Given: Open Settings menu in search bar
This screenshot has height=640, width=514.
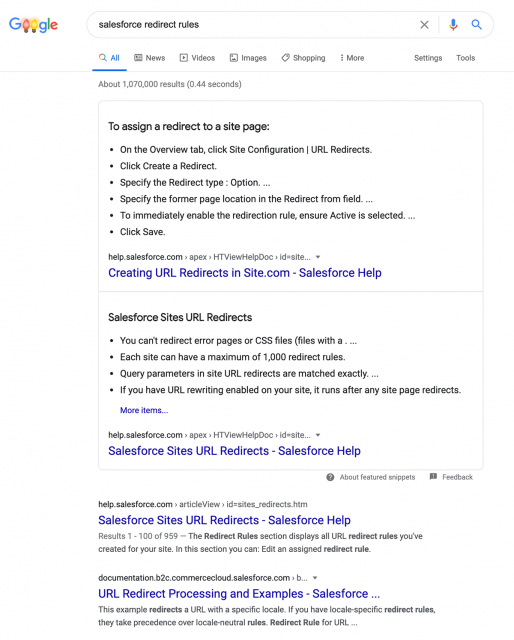Looking at the screenshot, I should click(428, 58).
